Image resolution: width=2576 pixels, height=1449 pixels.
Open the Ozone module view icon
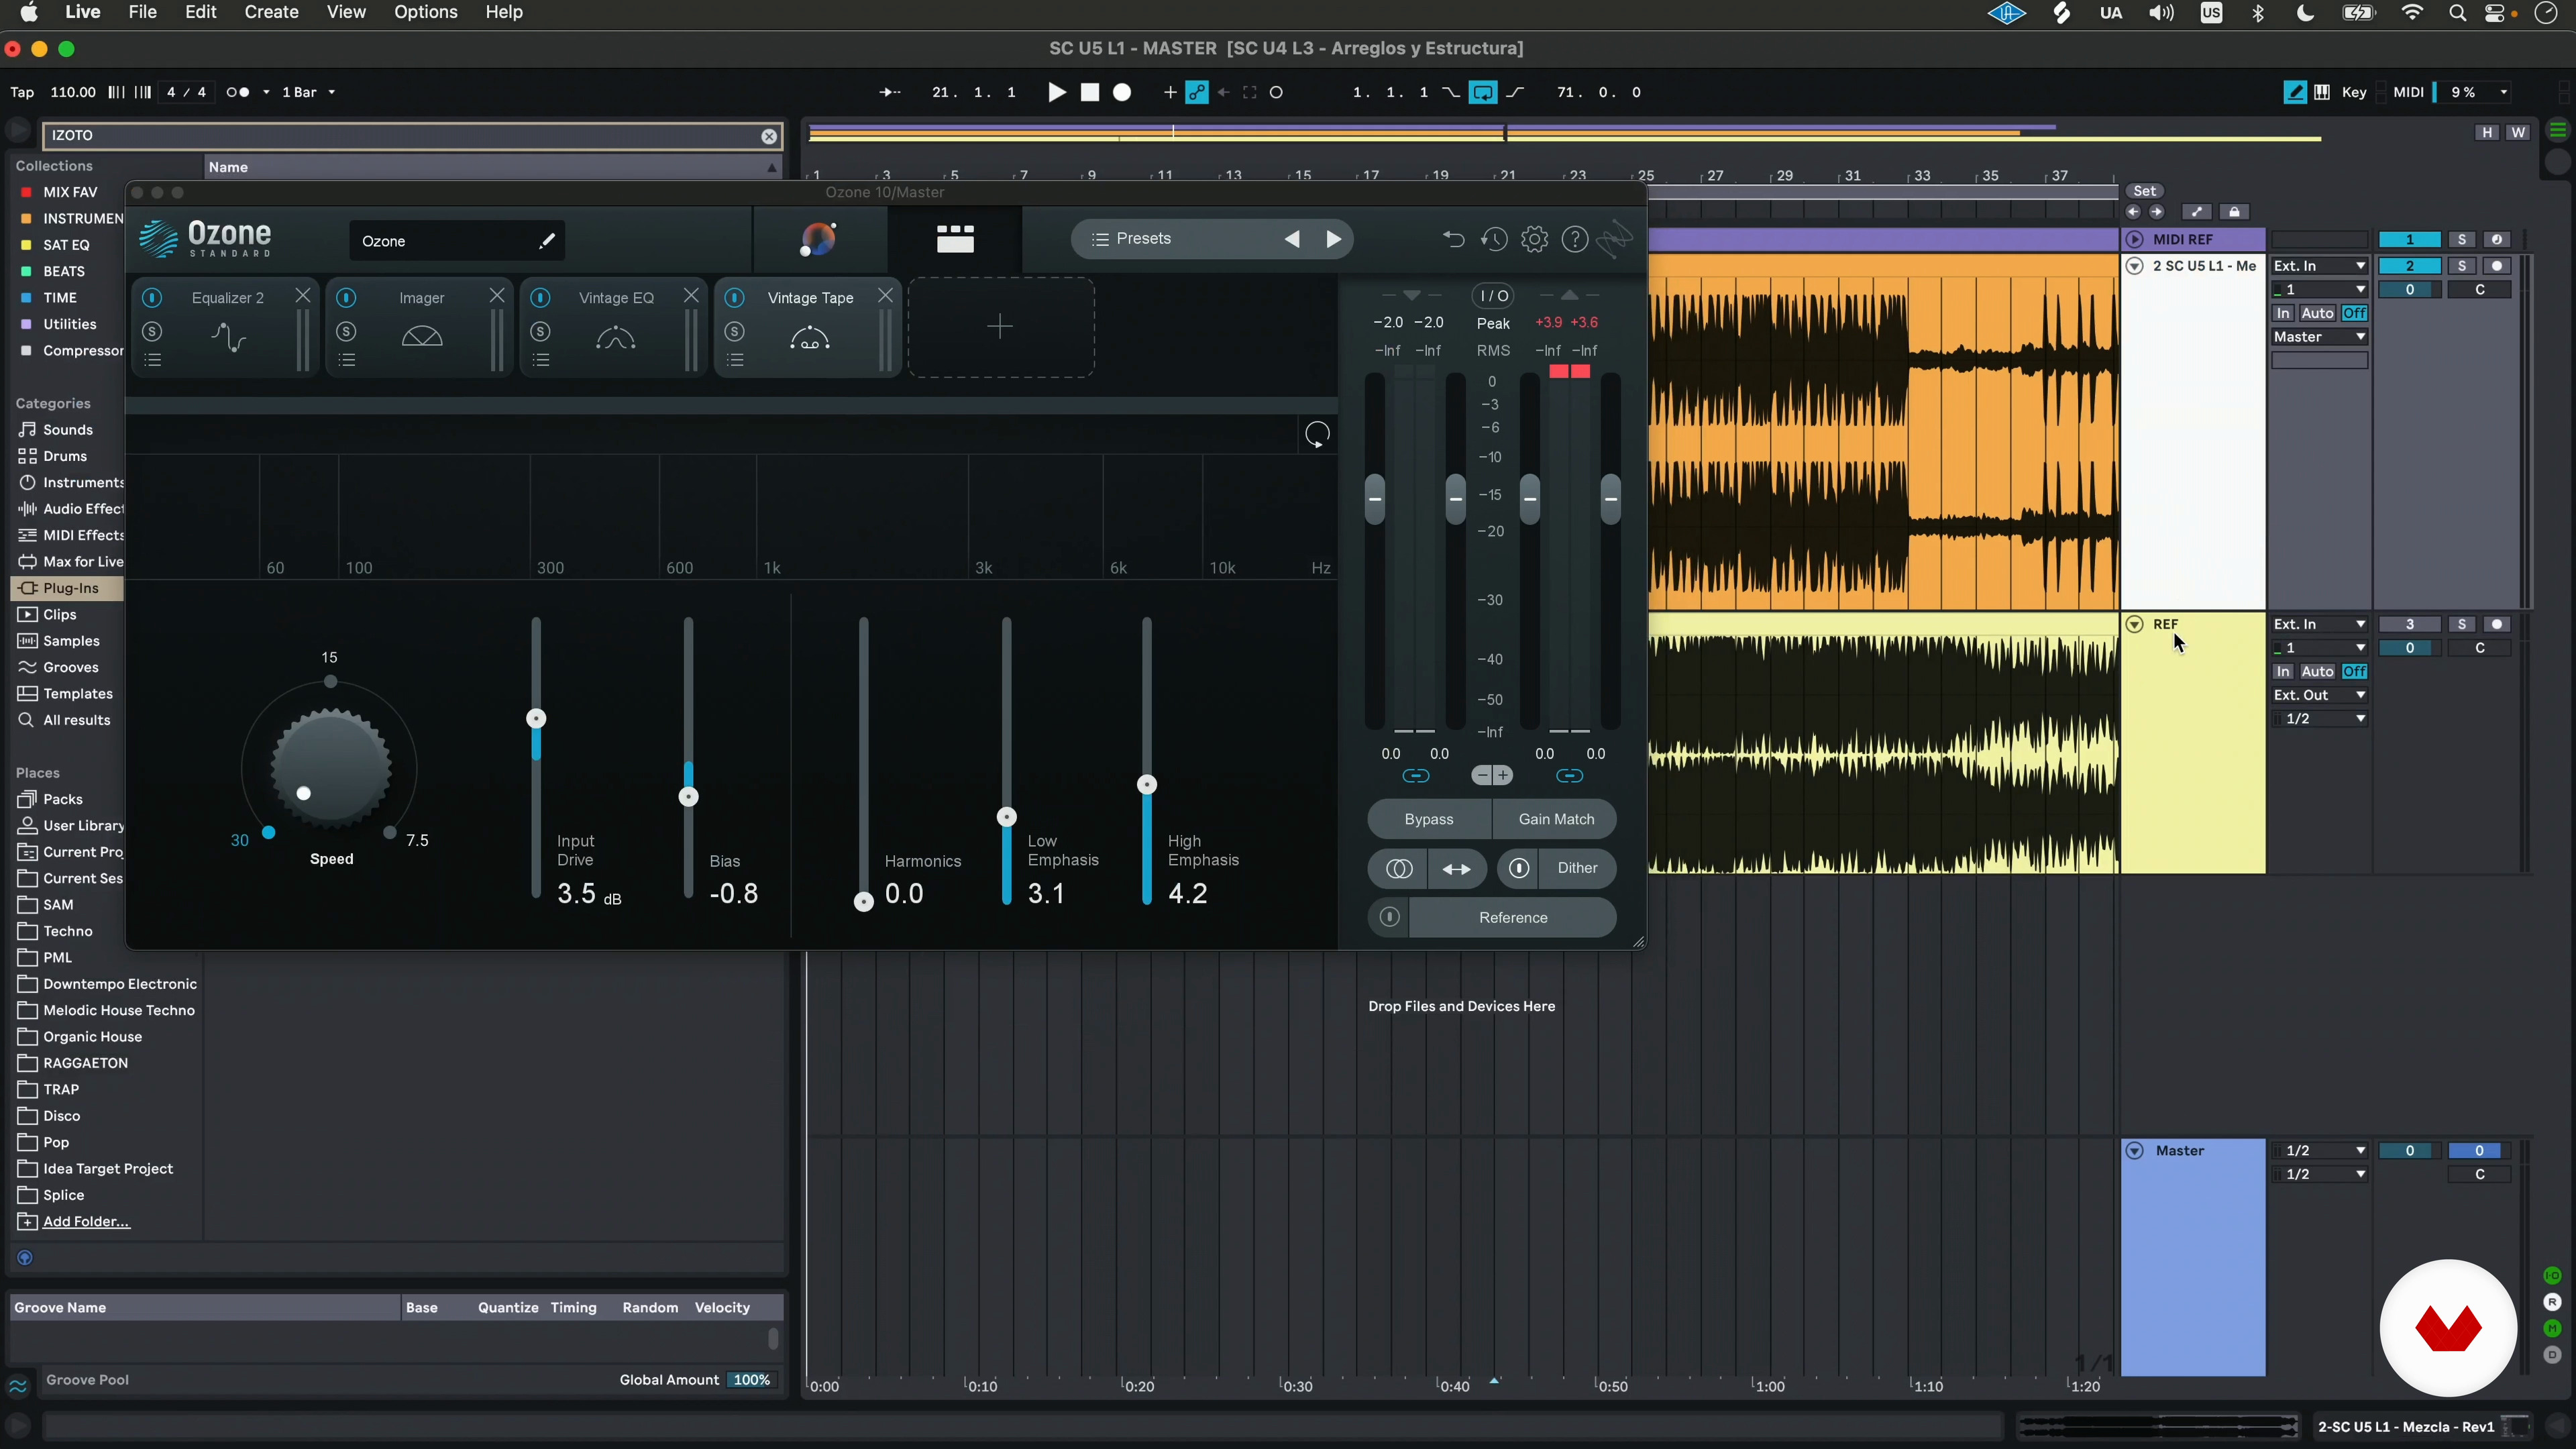[x=955, y=239]
